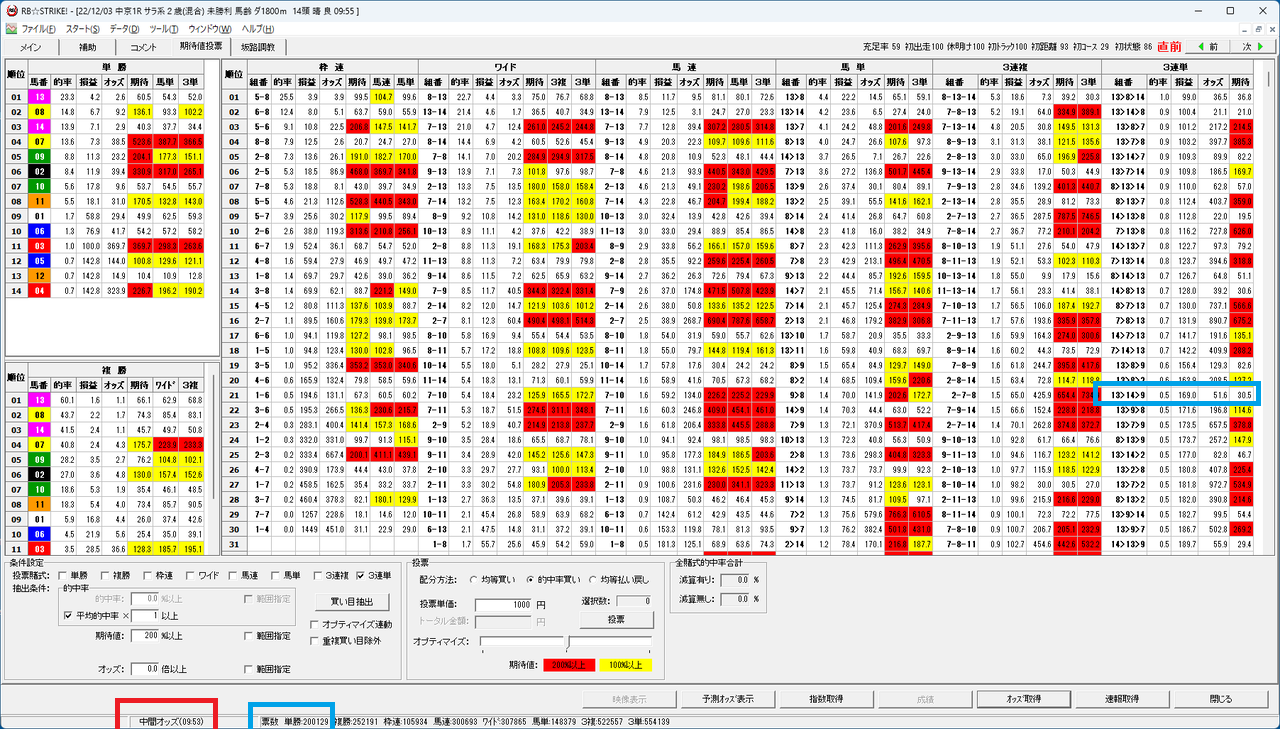Go to the previous race with 前
This screenshot has height=729, width=1280.
(x=1206, y=46)
